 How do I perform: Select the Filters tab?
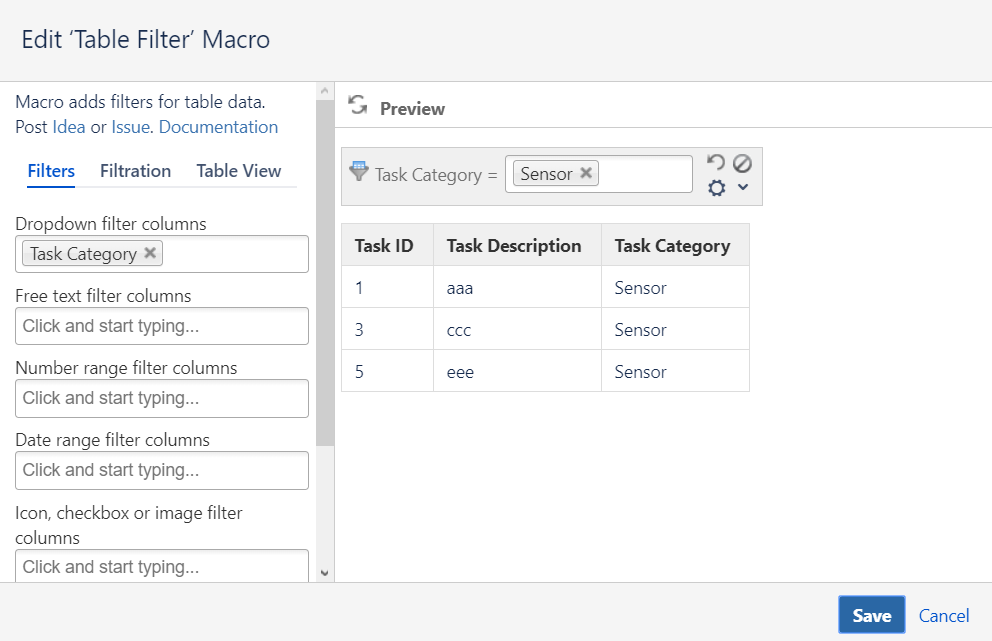pos(51,171)
